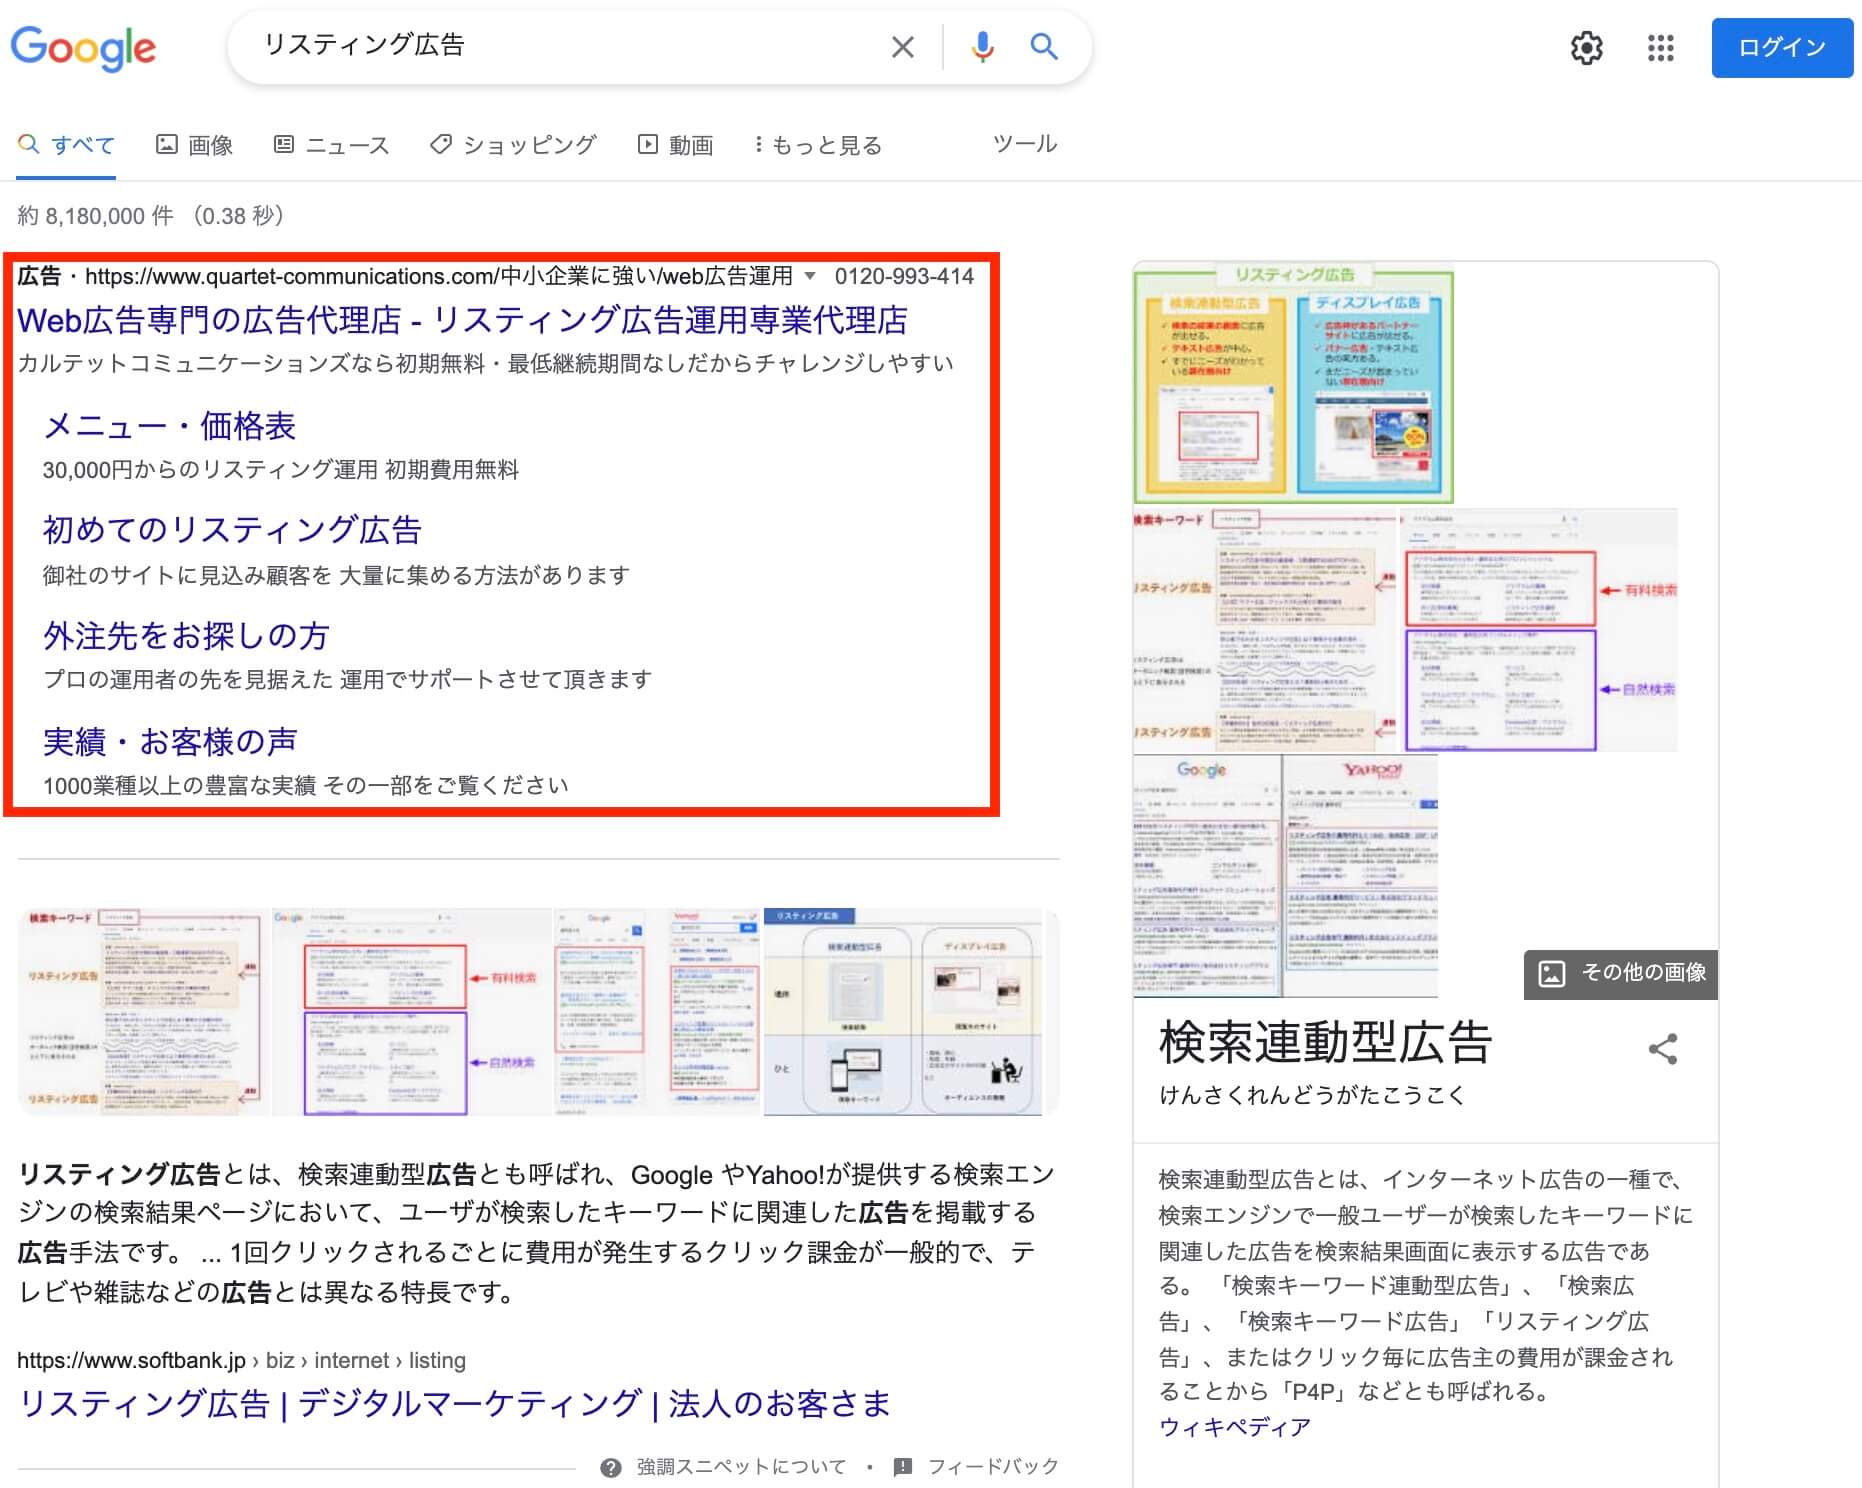Open the Web広告専門の広告代理店 ad headline
This screenshot has height=1488, width=1862.
(x=462, y=320)
